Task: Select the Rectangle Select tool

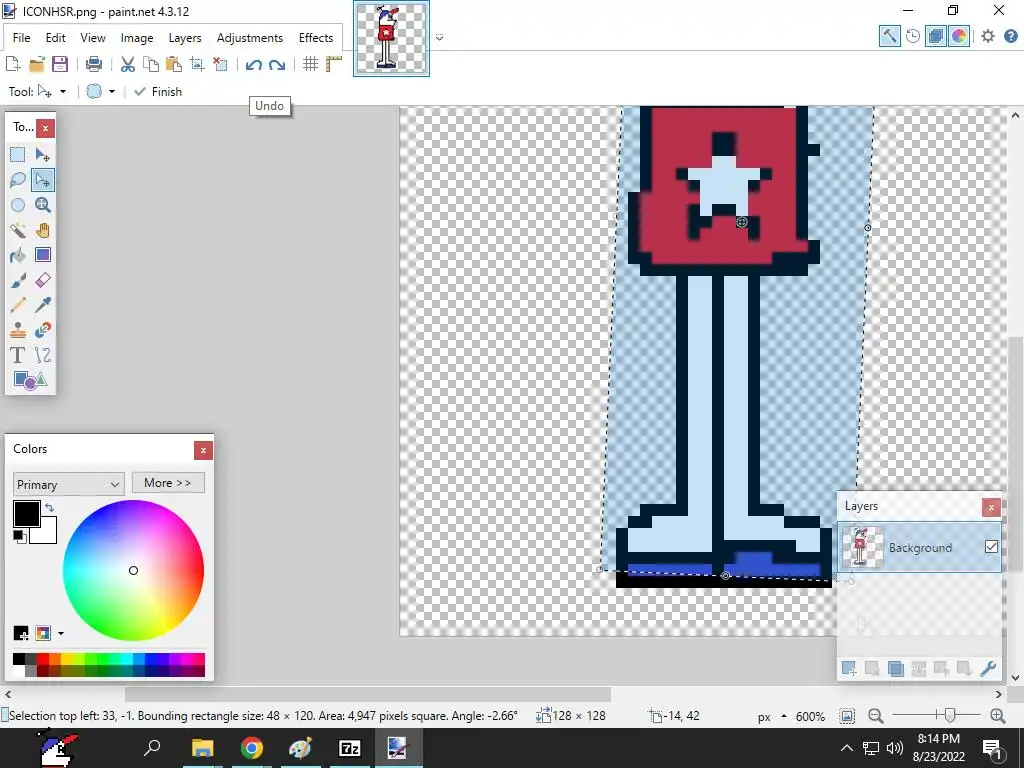Action: (x=18, y=155)
